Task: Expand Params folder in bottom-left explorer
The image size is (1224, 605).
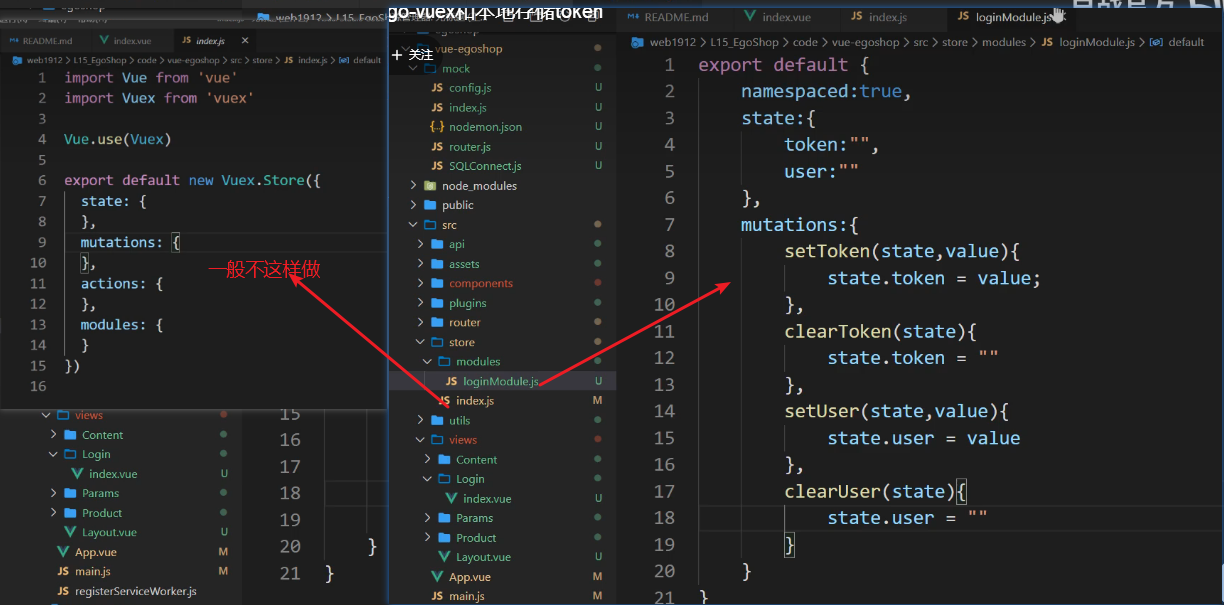Action: [x=54, y=493]
